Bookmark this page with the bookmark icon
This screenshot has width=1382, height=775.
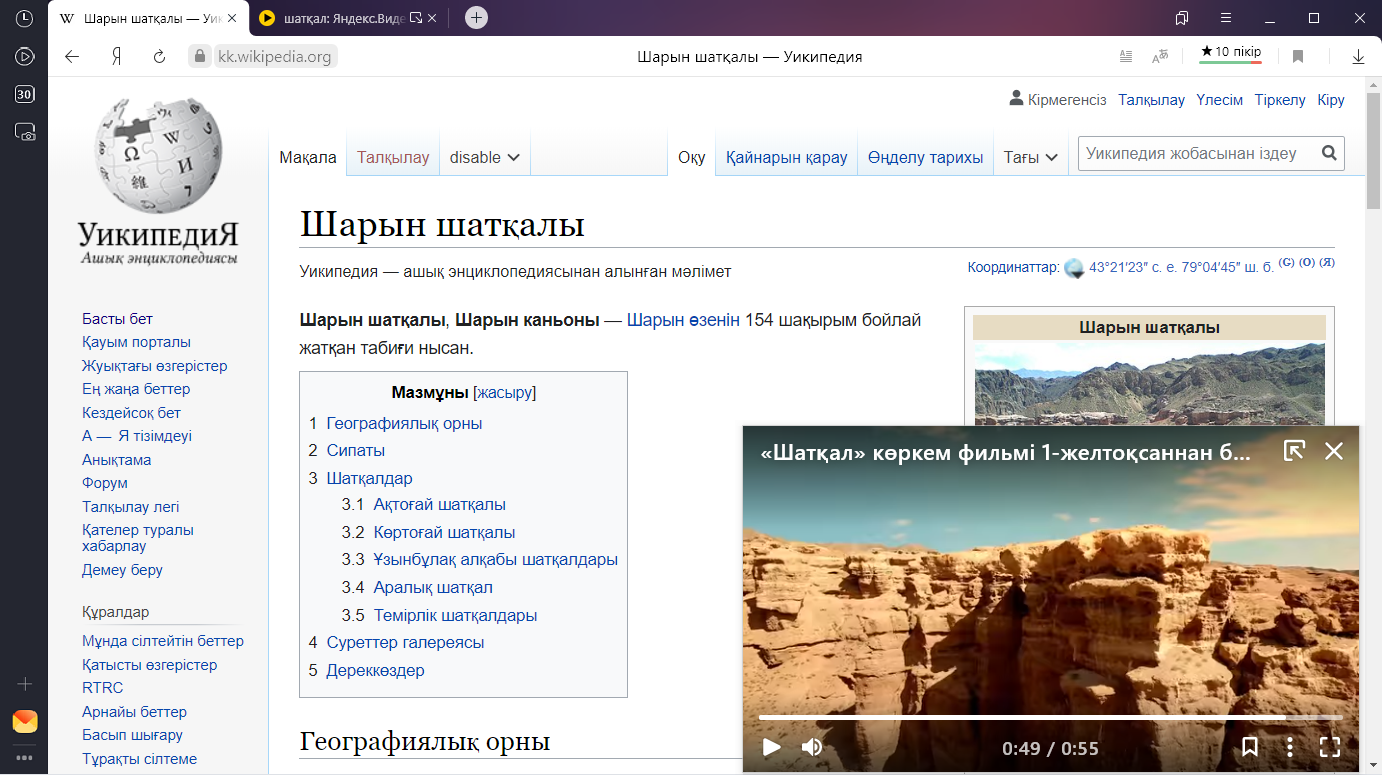(x=1298, y=57)
